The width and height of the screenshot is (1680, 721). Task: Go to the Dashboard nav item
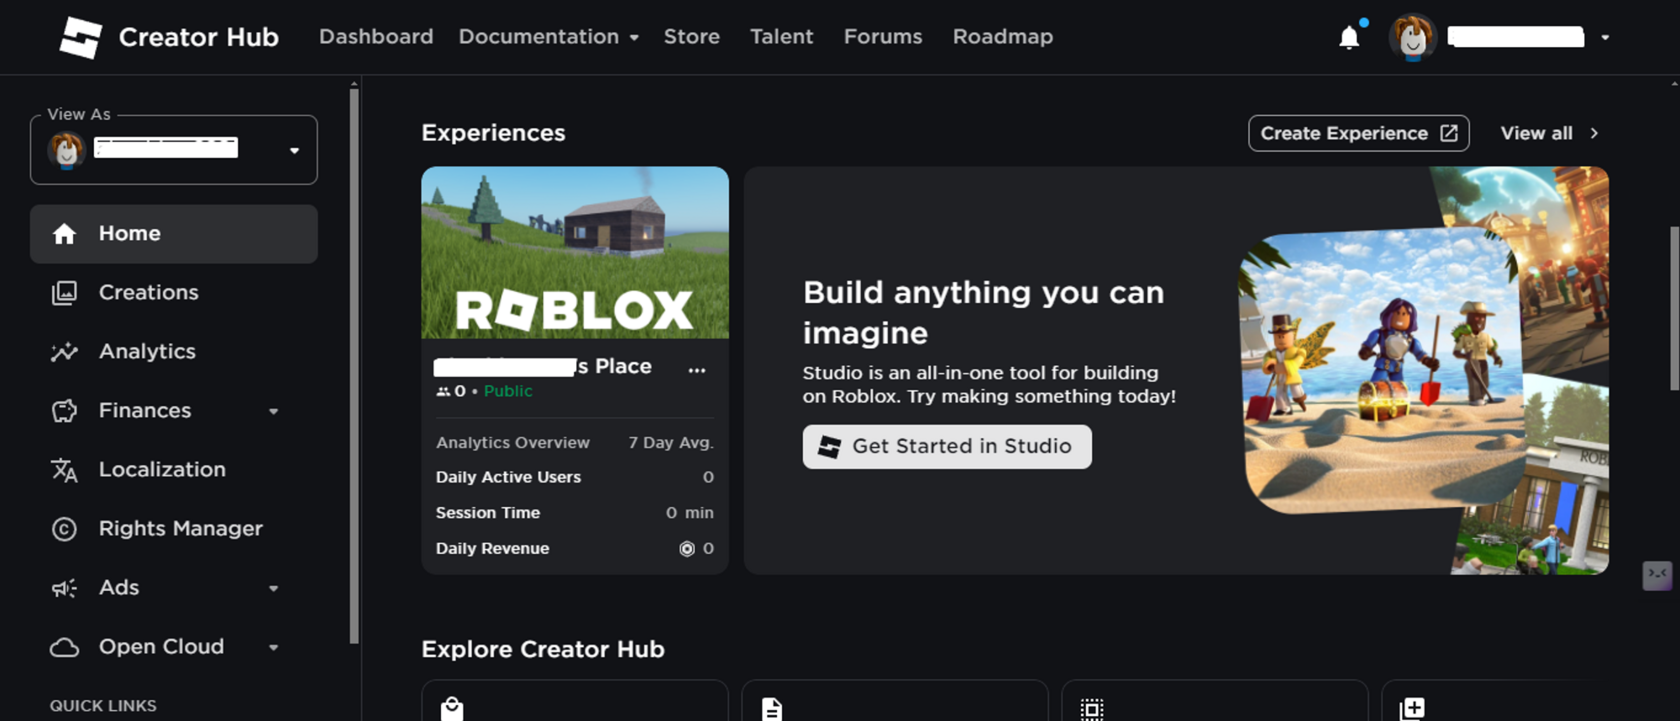[376, 37]
